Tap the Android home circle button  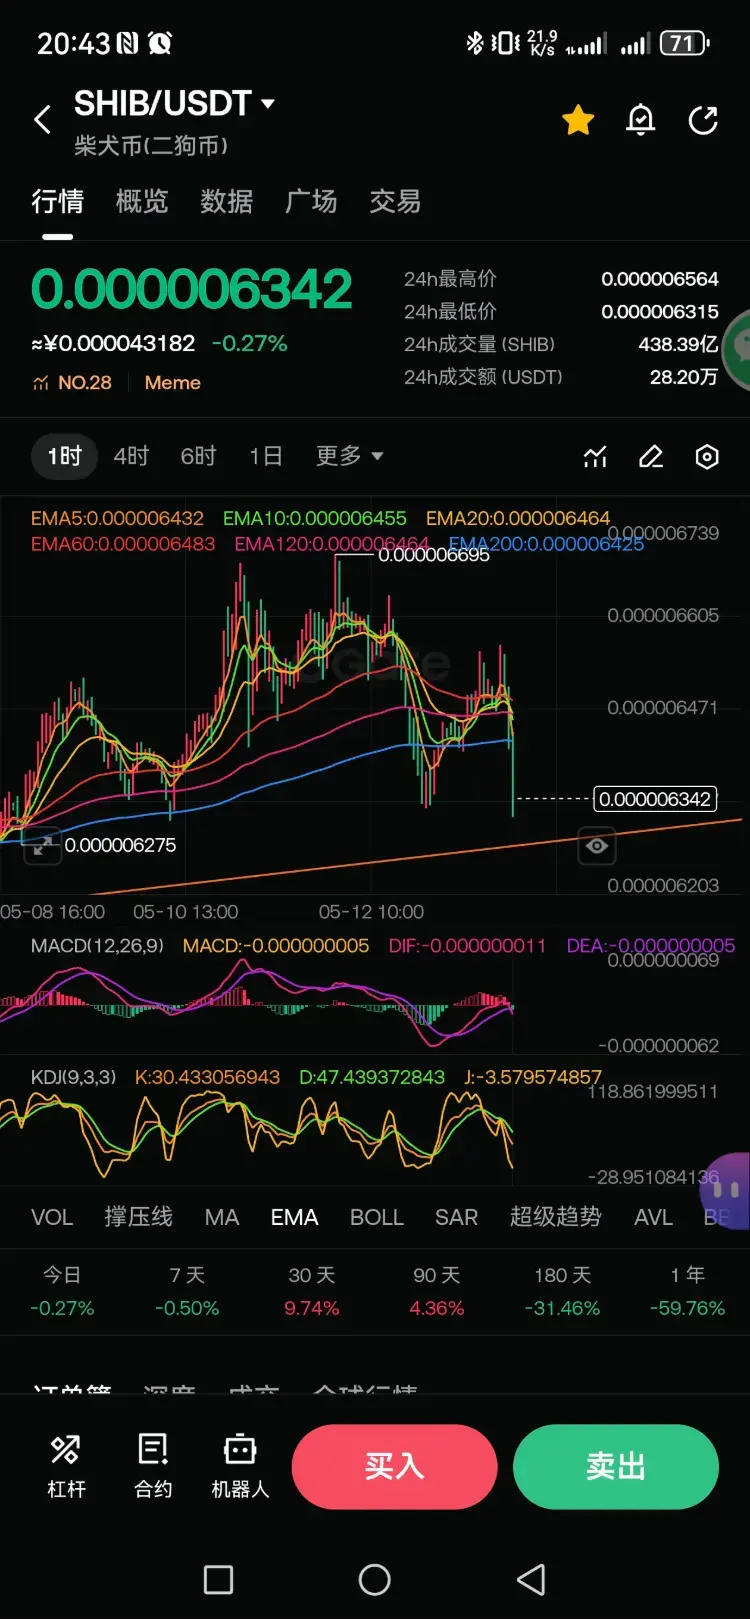click(x=375, y=1580)
